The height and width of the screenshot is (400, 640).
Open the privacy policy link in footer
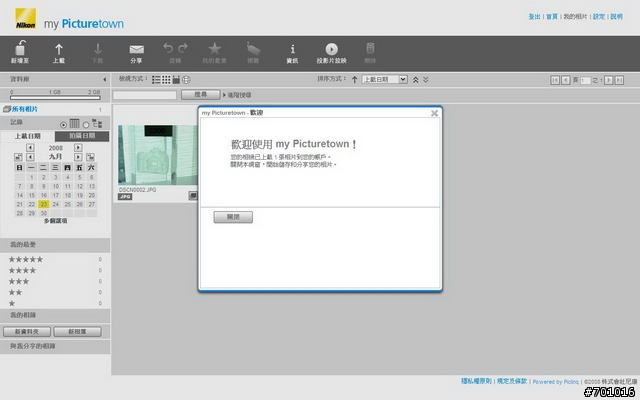476,381
